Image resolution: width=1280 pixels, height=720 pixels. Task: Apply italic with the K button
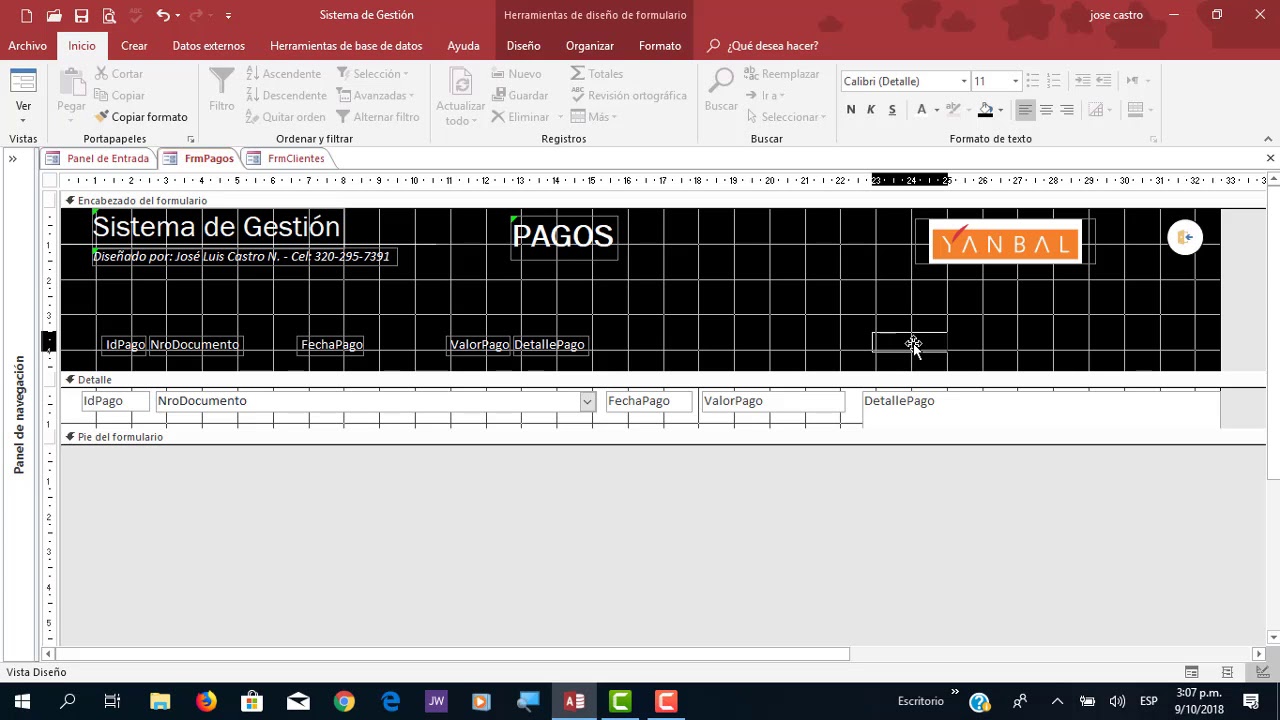click(871, 110)
